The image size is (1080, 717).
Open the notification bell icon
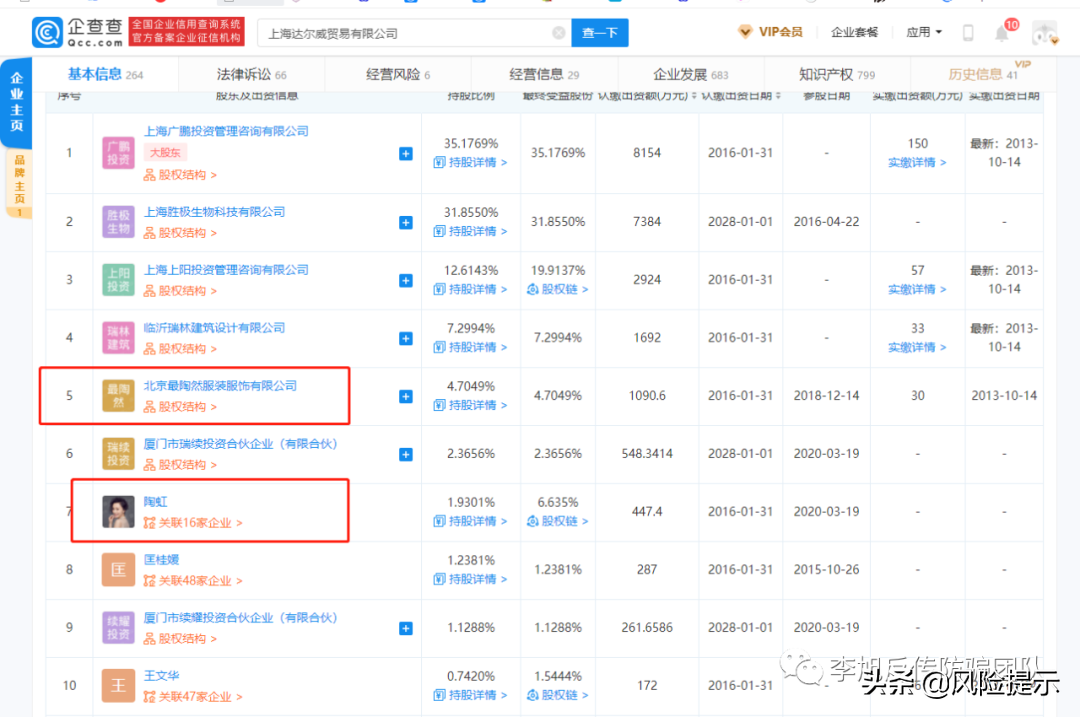[1002, 33]
